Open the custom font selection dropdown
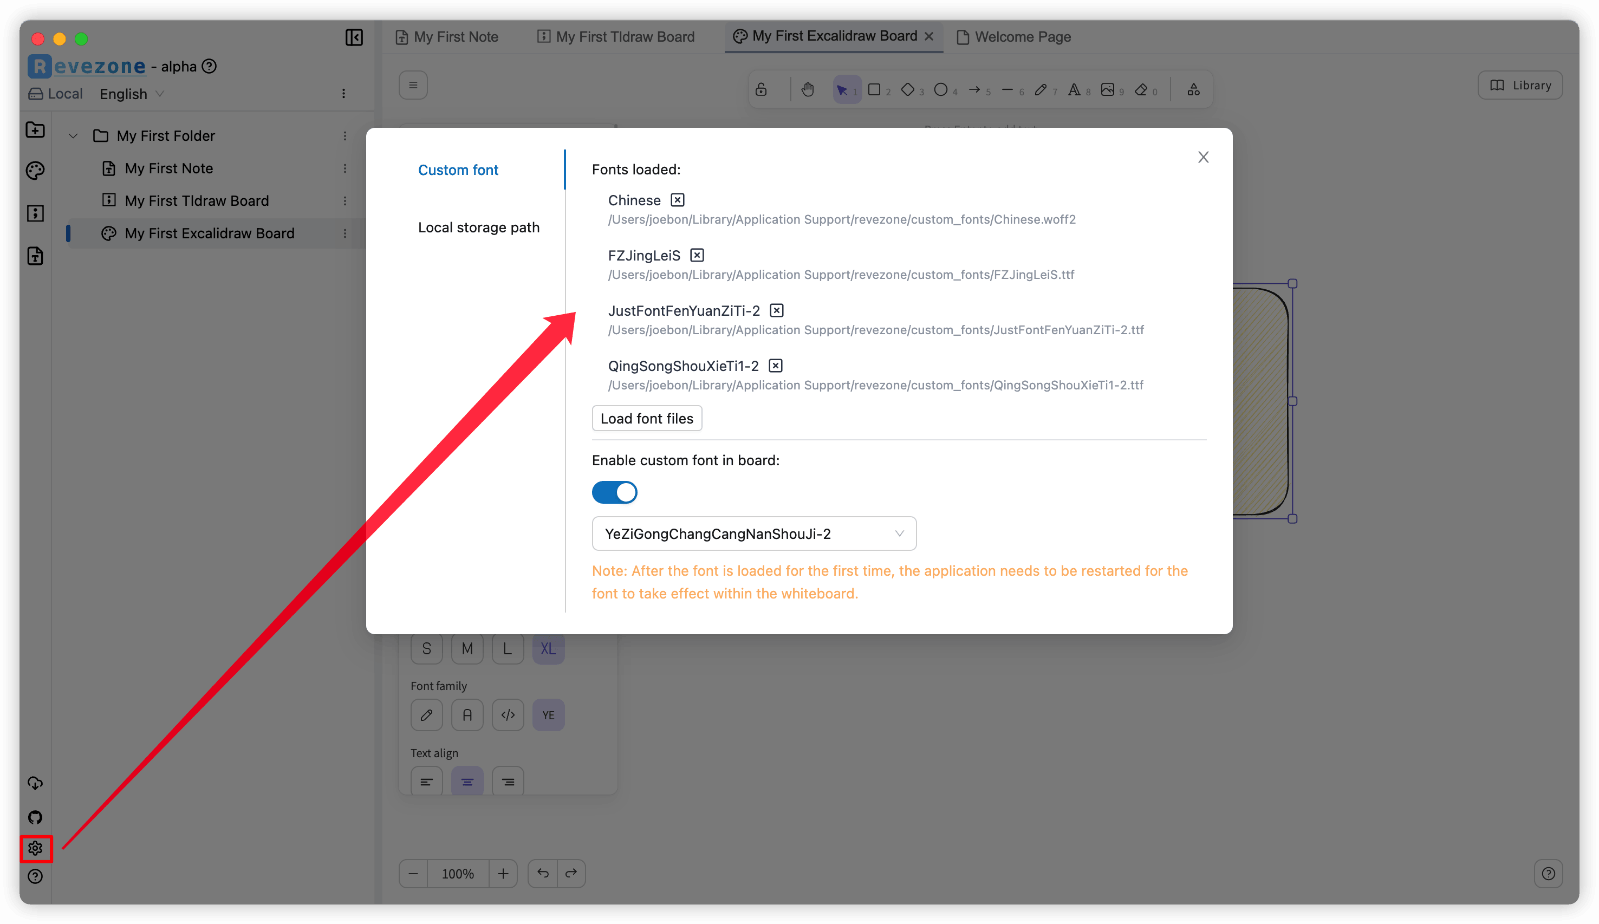1599x924 pixels. [x=753, y=534]
